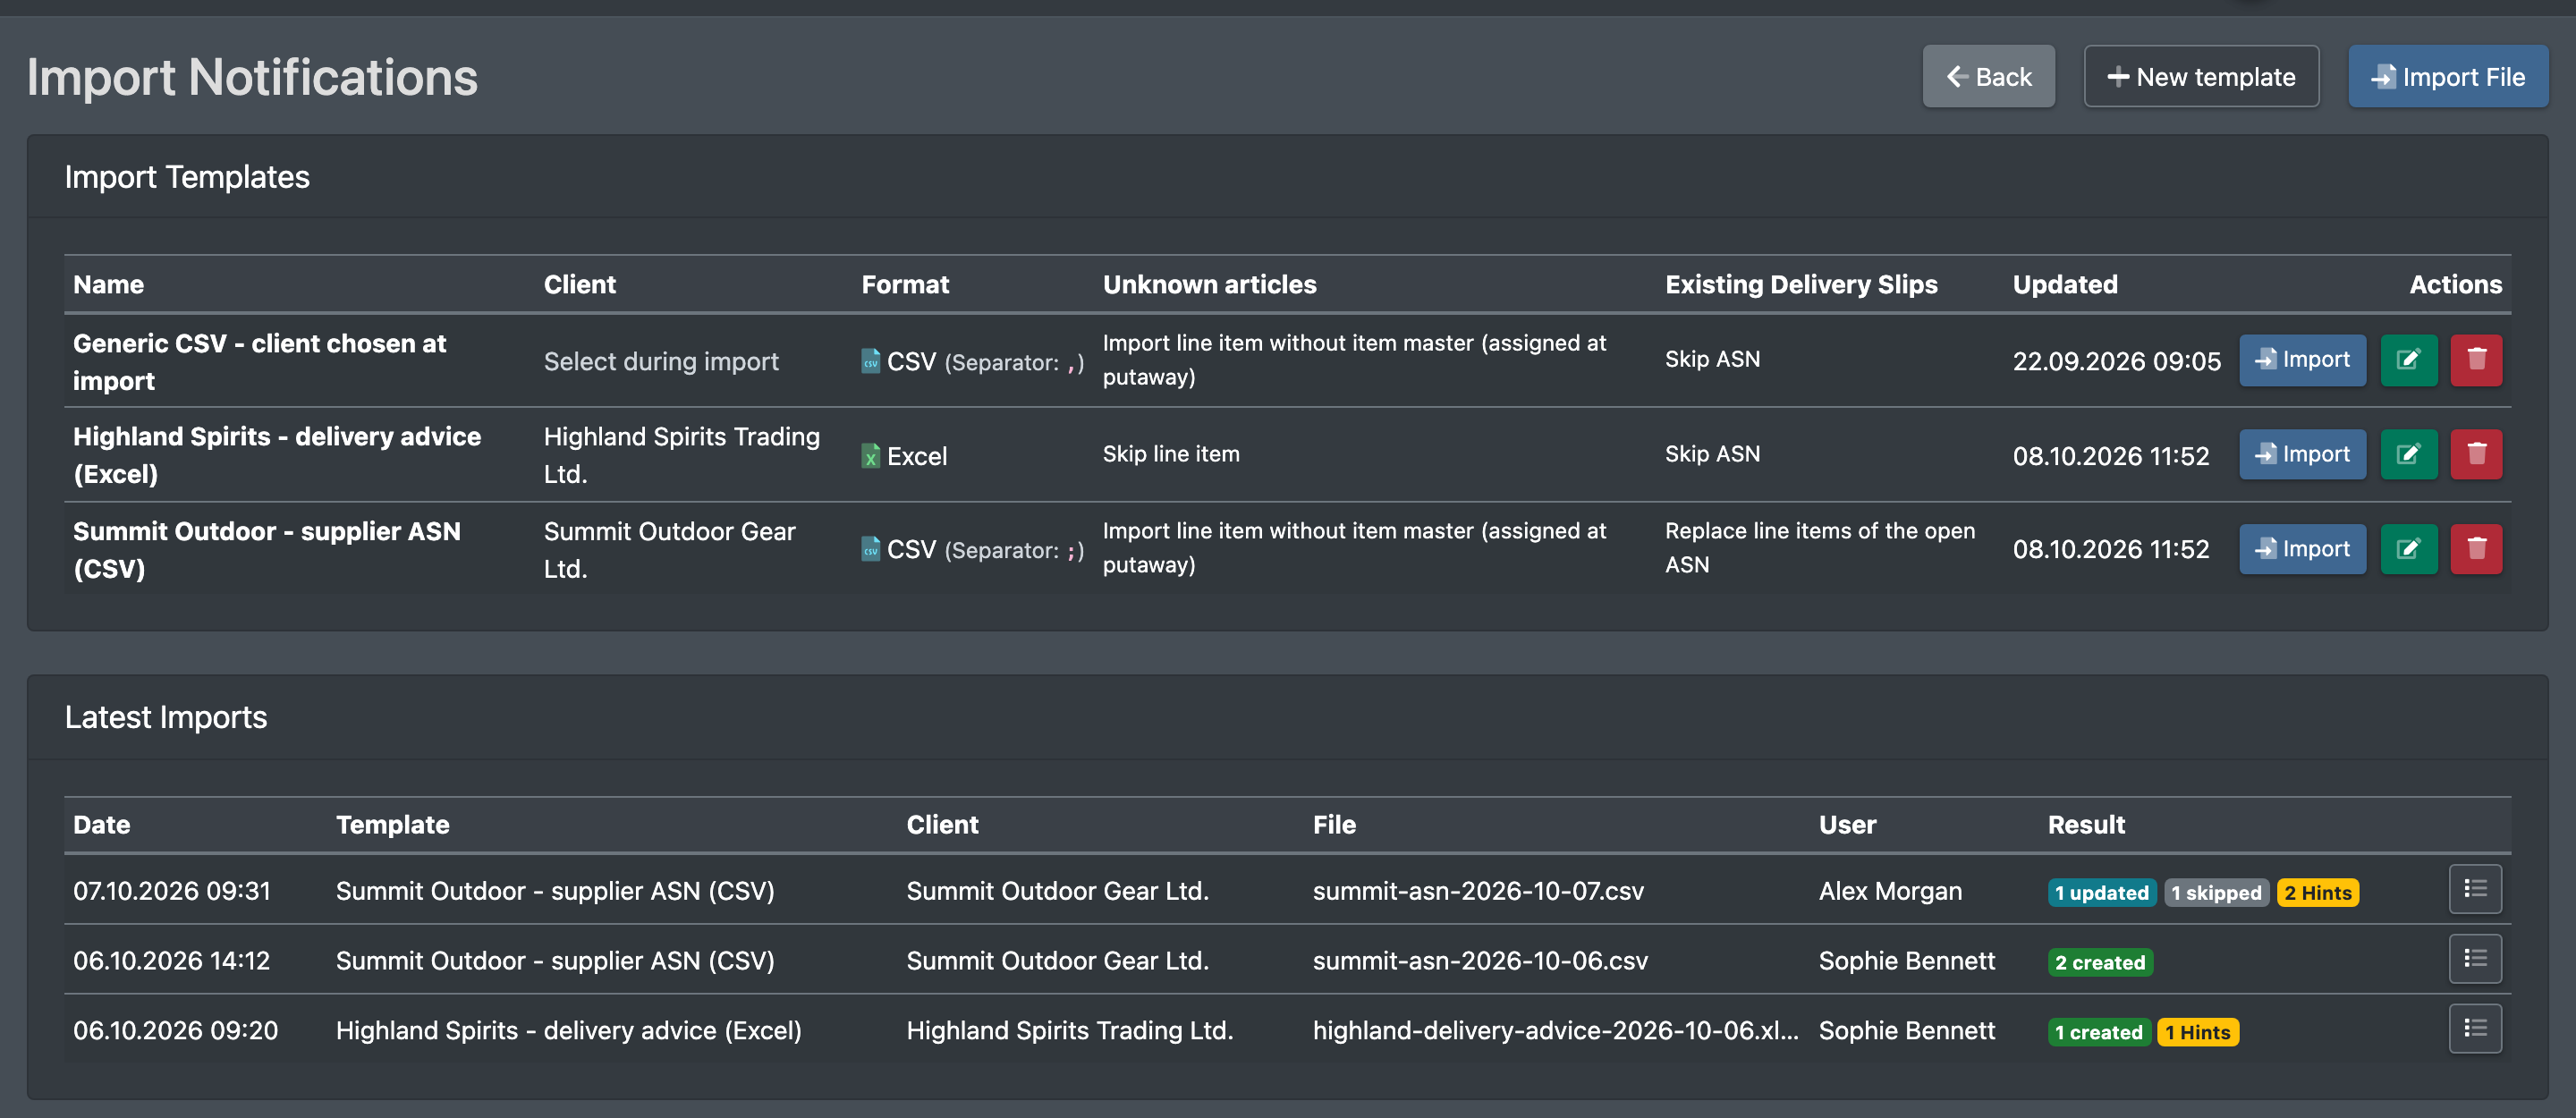Delete the Summit Outdoor supplier ASN template
Screen dimensions: 2576x1118
[2476, 549]
